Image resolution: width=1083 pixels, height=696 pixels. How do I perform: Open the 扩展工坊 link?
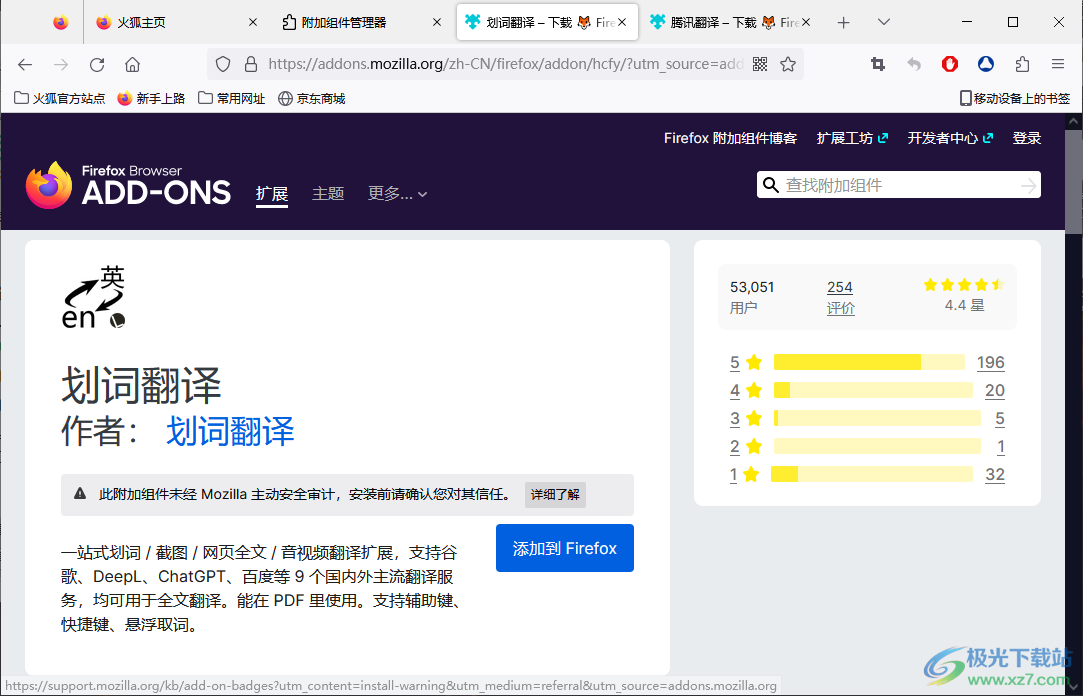[852, 138]
